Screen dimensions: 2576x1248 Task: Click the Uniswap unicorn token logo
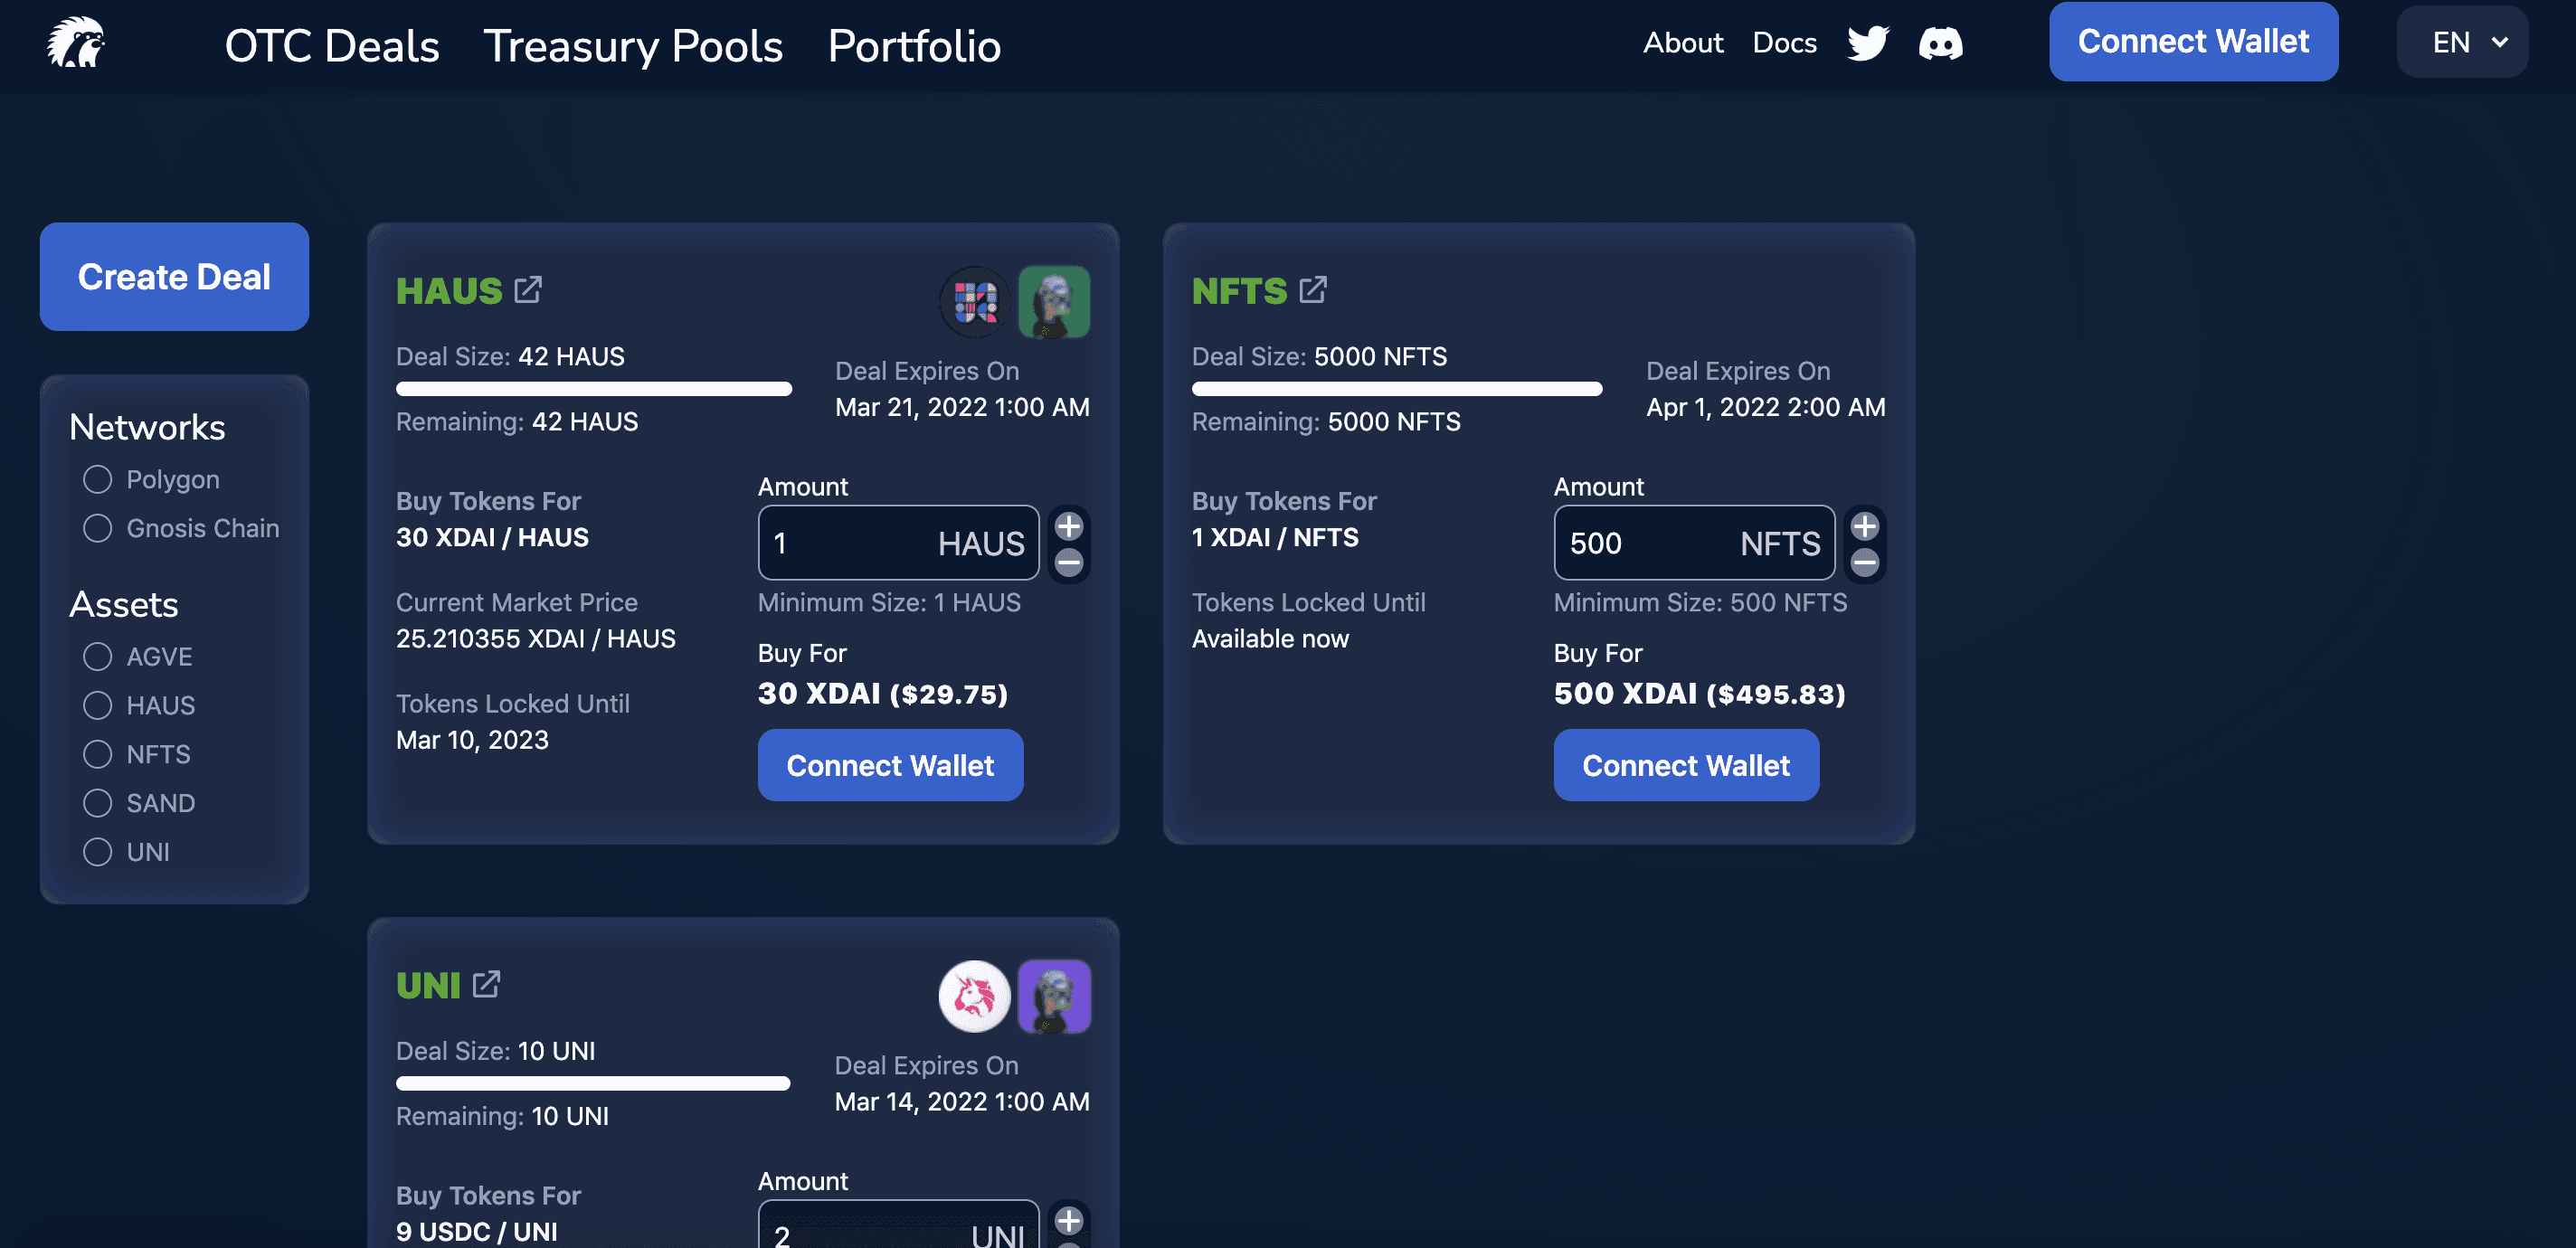click(x=974, y=996)
